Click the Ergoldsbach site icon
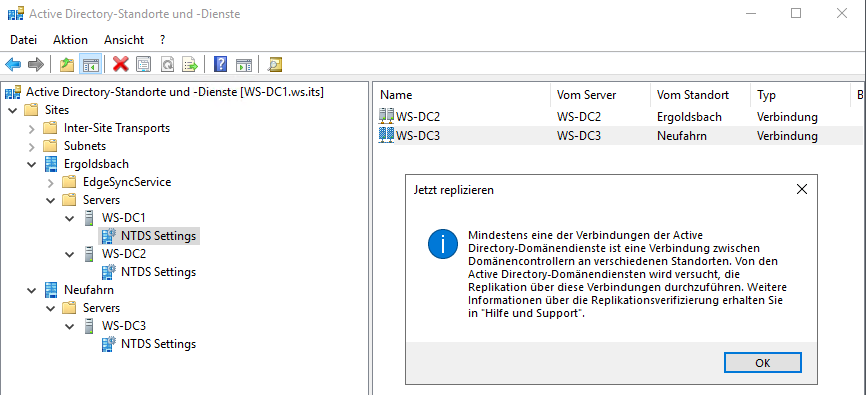The width and height of the screenshot is (866, 395). pos(51,164)
